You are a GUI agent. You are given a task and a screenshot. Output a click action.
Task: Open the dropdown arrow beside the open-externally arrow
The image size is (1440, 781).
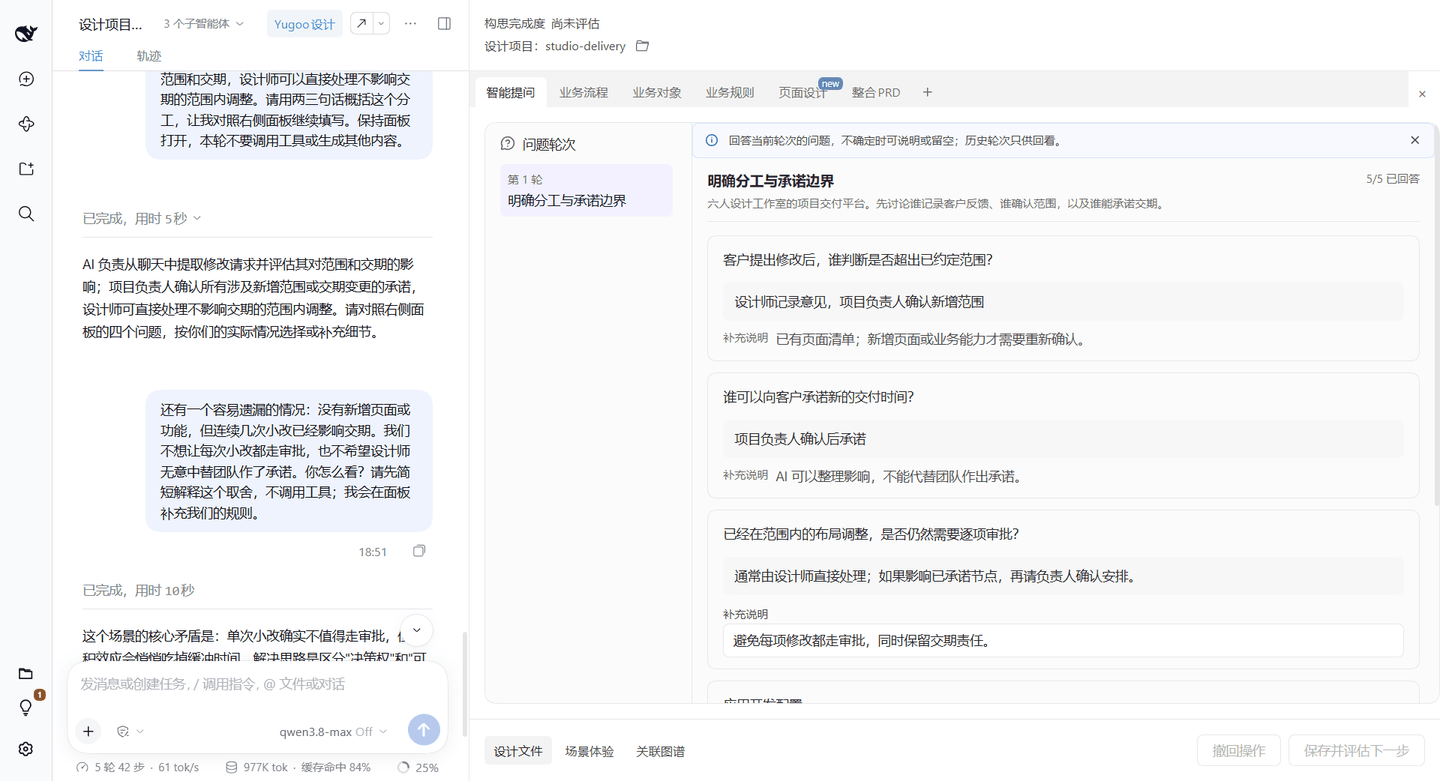(381, 24)
